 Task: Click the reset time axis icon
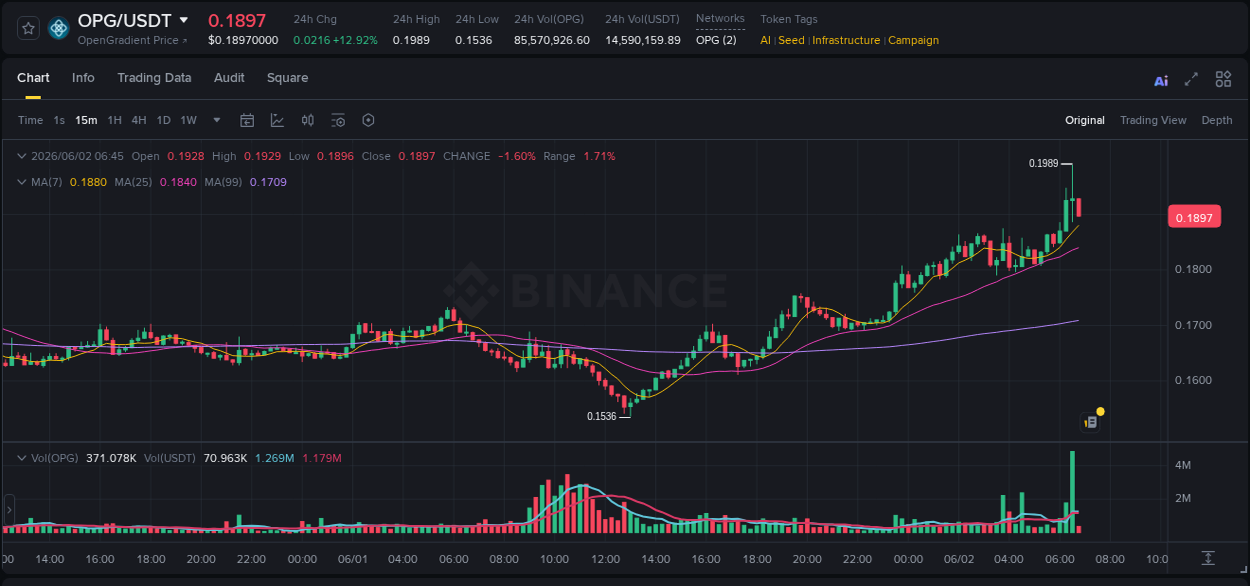click(x=1208, y=558)
